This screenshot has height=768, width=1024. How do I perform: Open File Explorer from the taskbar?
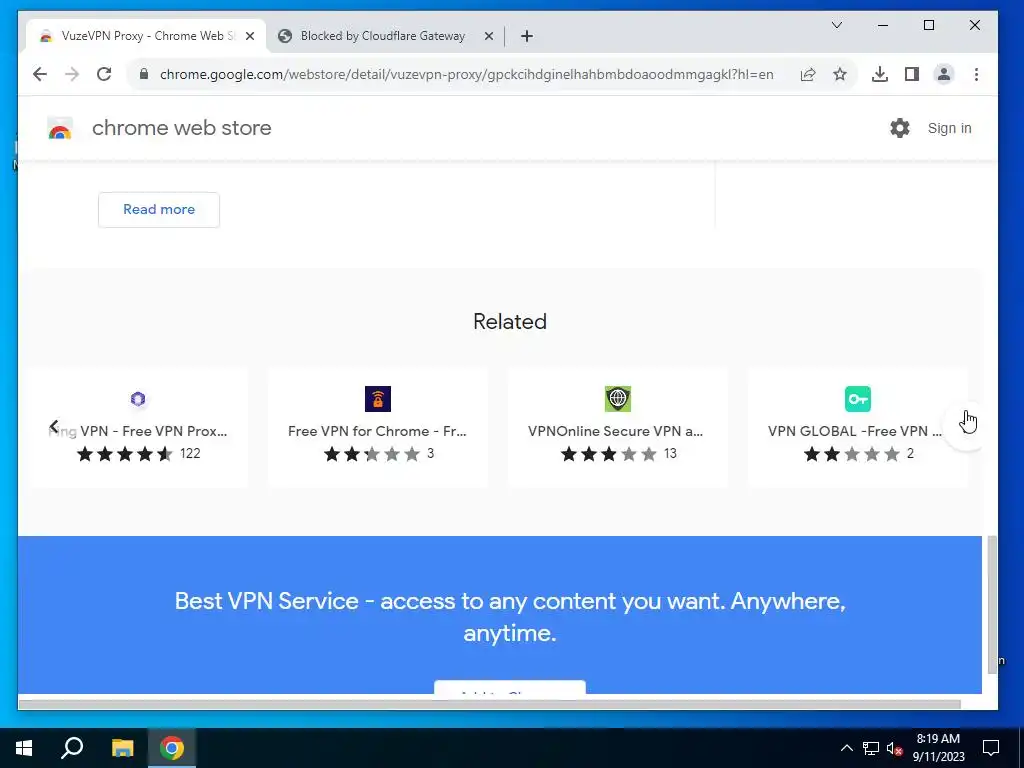[x=122, y=748]
